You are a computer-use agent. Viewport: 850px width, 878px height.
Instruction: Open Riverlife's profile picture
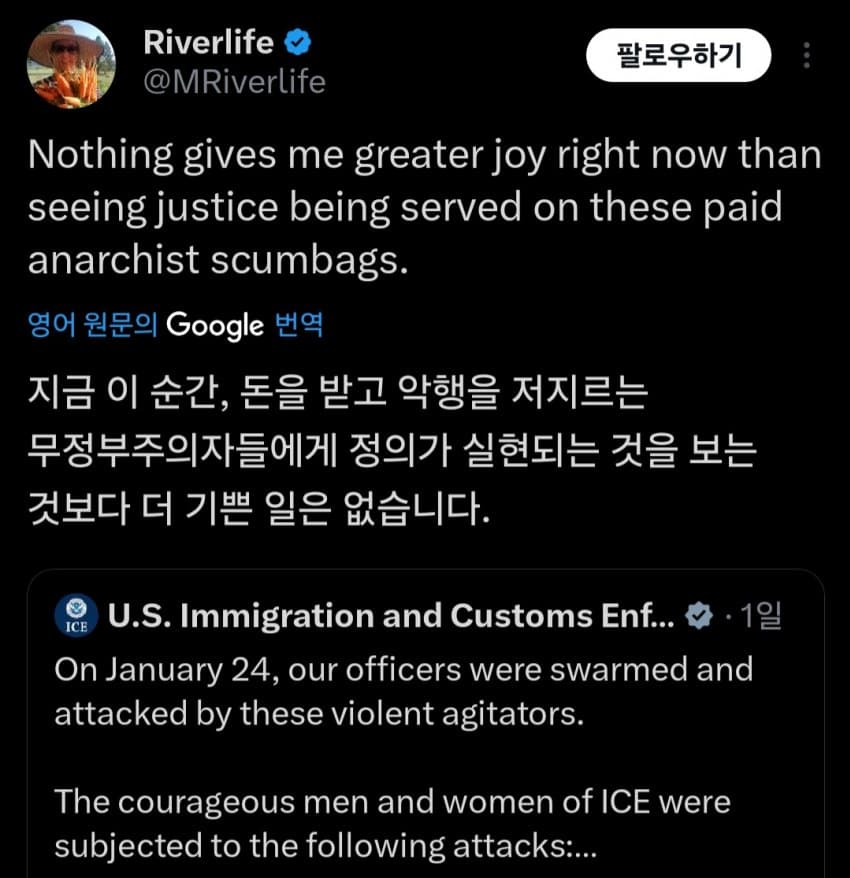click(71, 63)
